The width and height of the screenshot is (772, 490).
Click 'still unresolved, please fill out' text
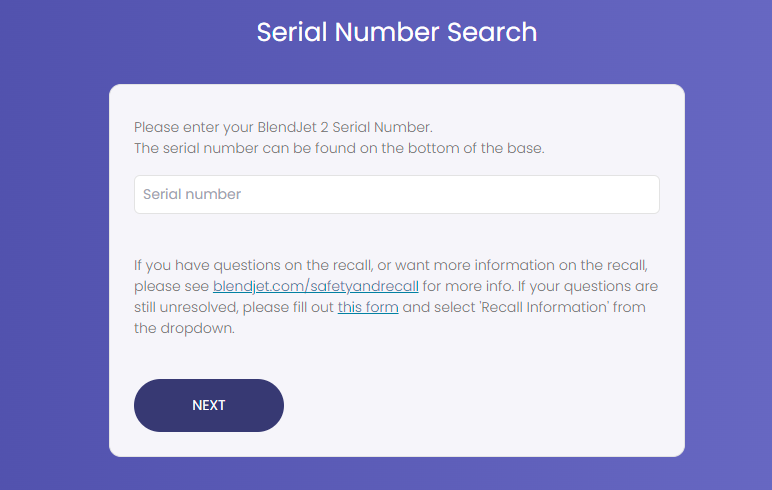point(235,307)
